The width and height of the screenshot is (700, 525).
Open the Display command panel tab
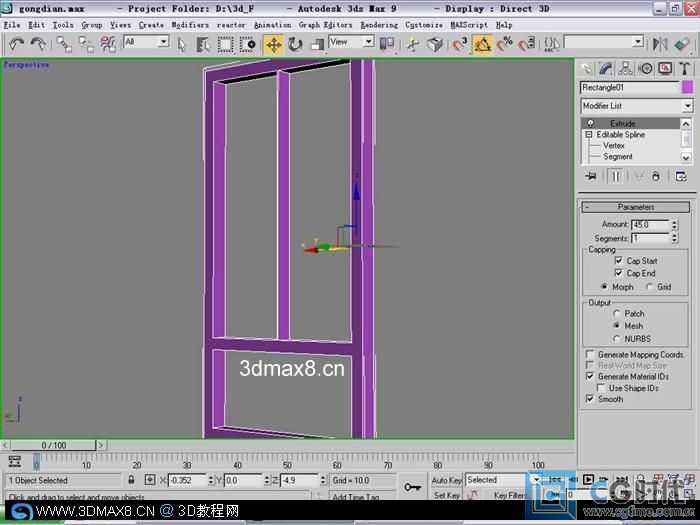coord(665,68)
